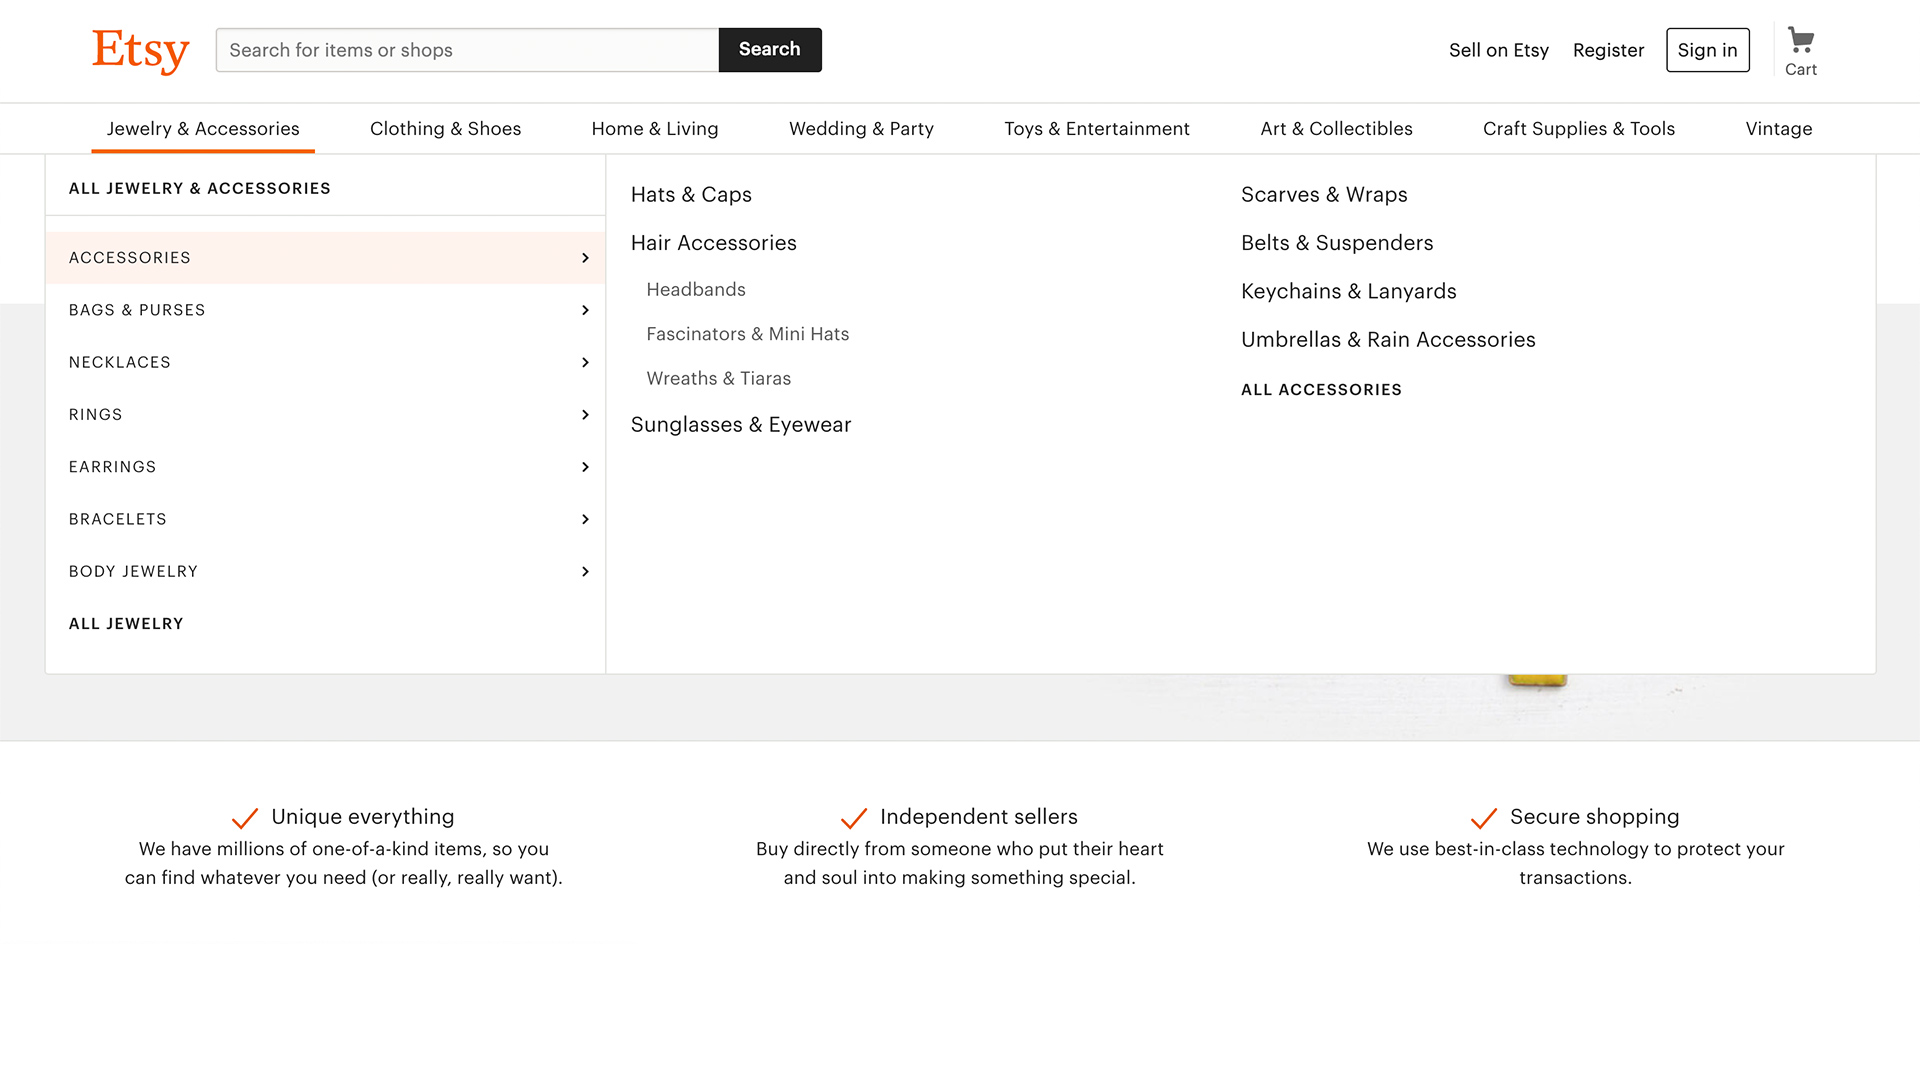
Task: Click the Etsy logo
Action: click(x=140, y=50)
